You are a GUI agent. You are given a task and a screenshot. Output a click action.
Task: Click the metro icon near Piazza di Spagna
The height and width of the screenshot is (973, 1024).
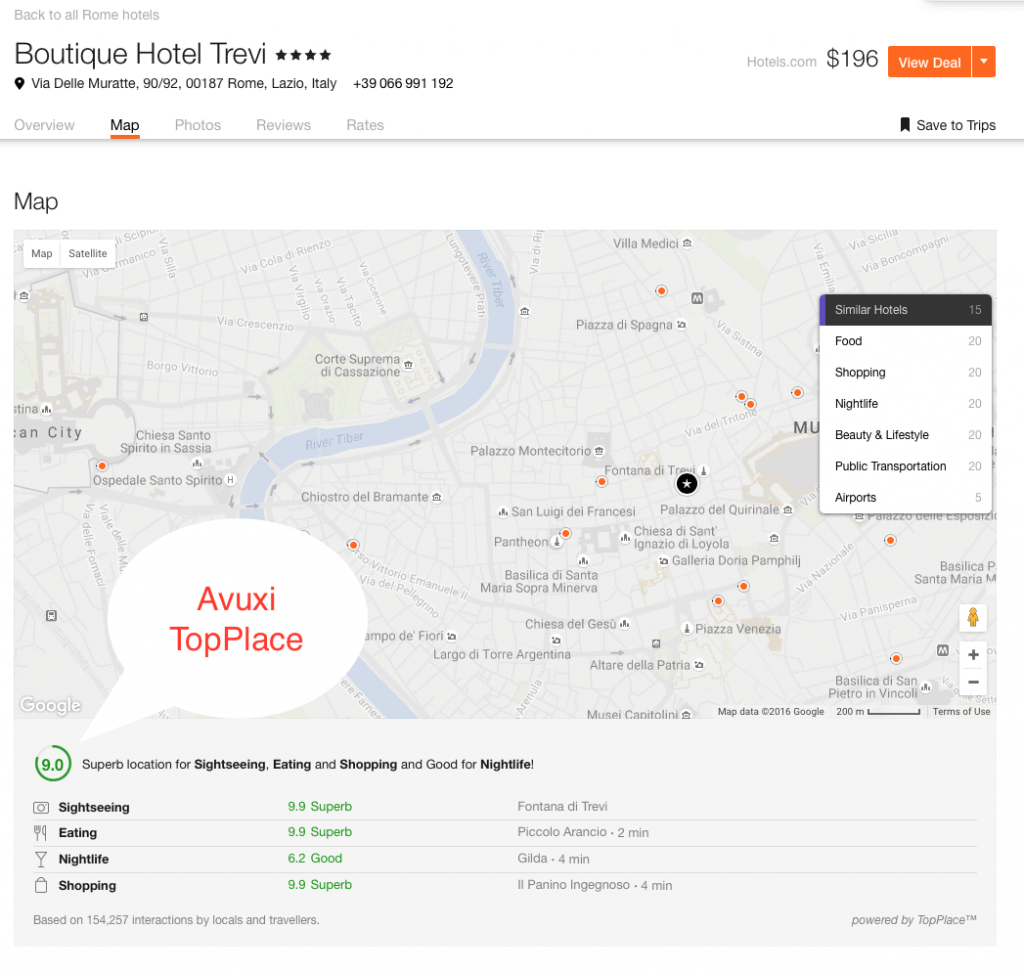point(697,298)
